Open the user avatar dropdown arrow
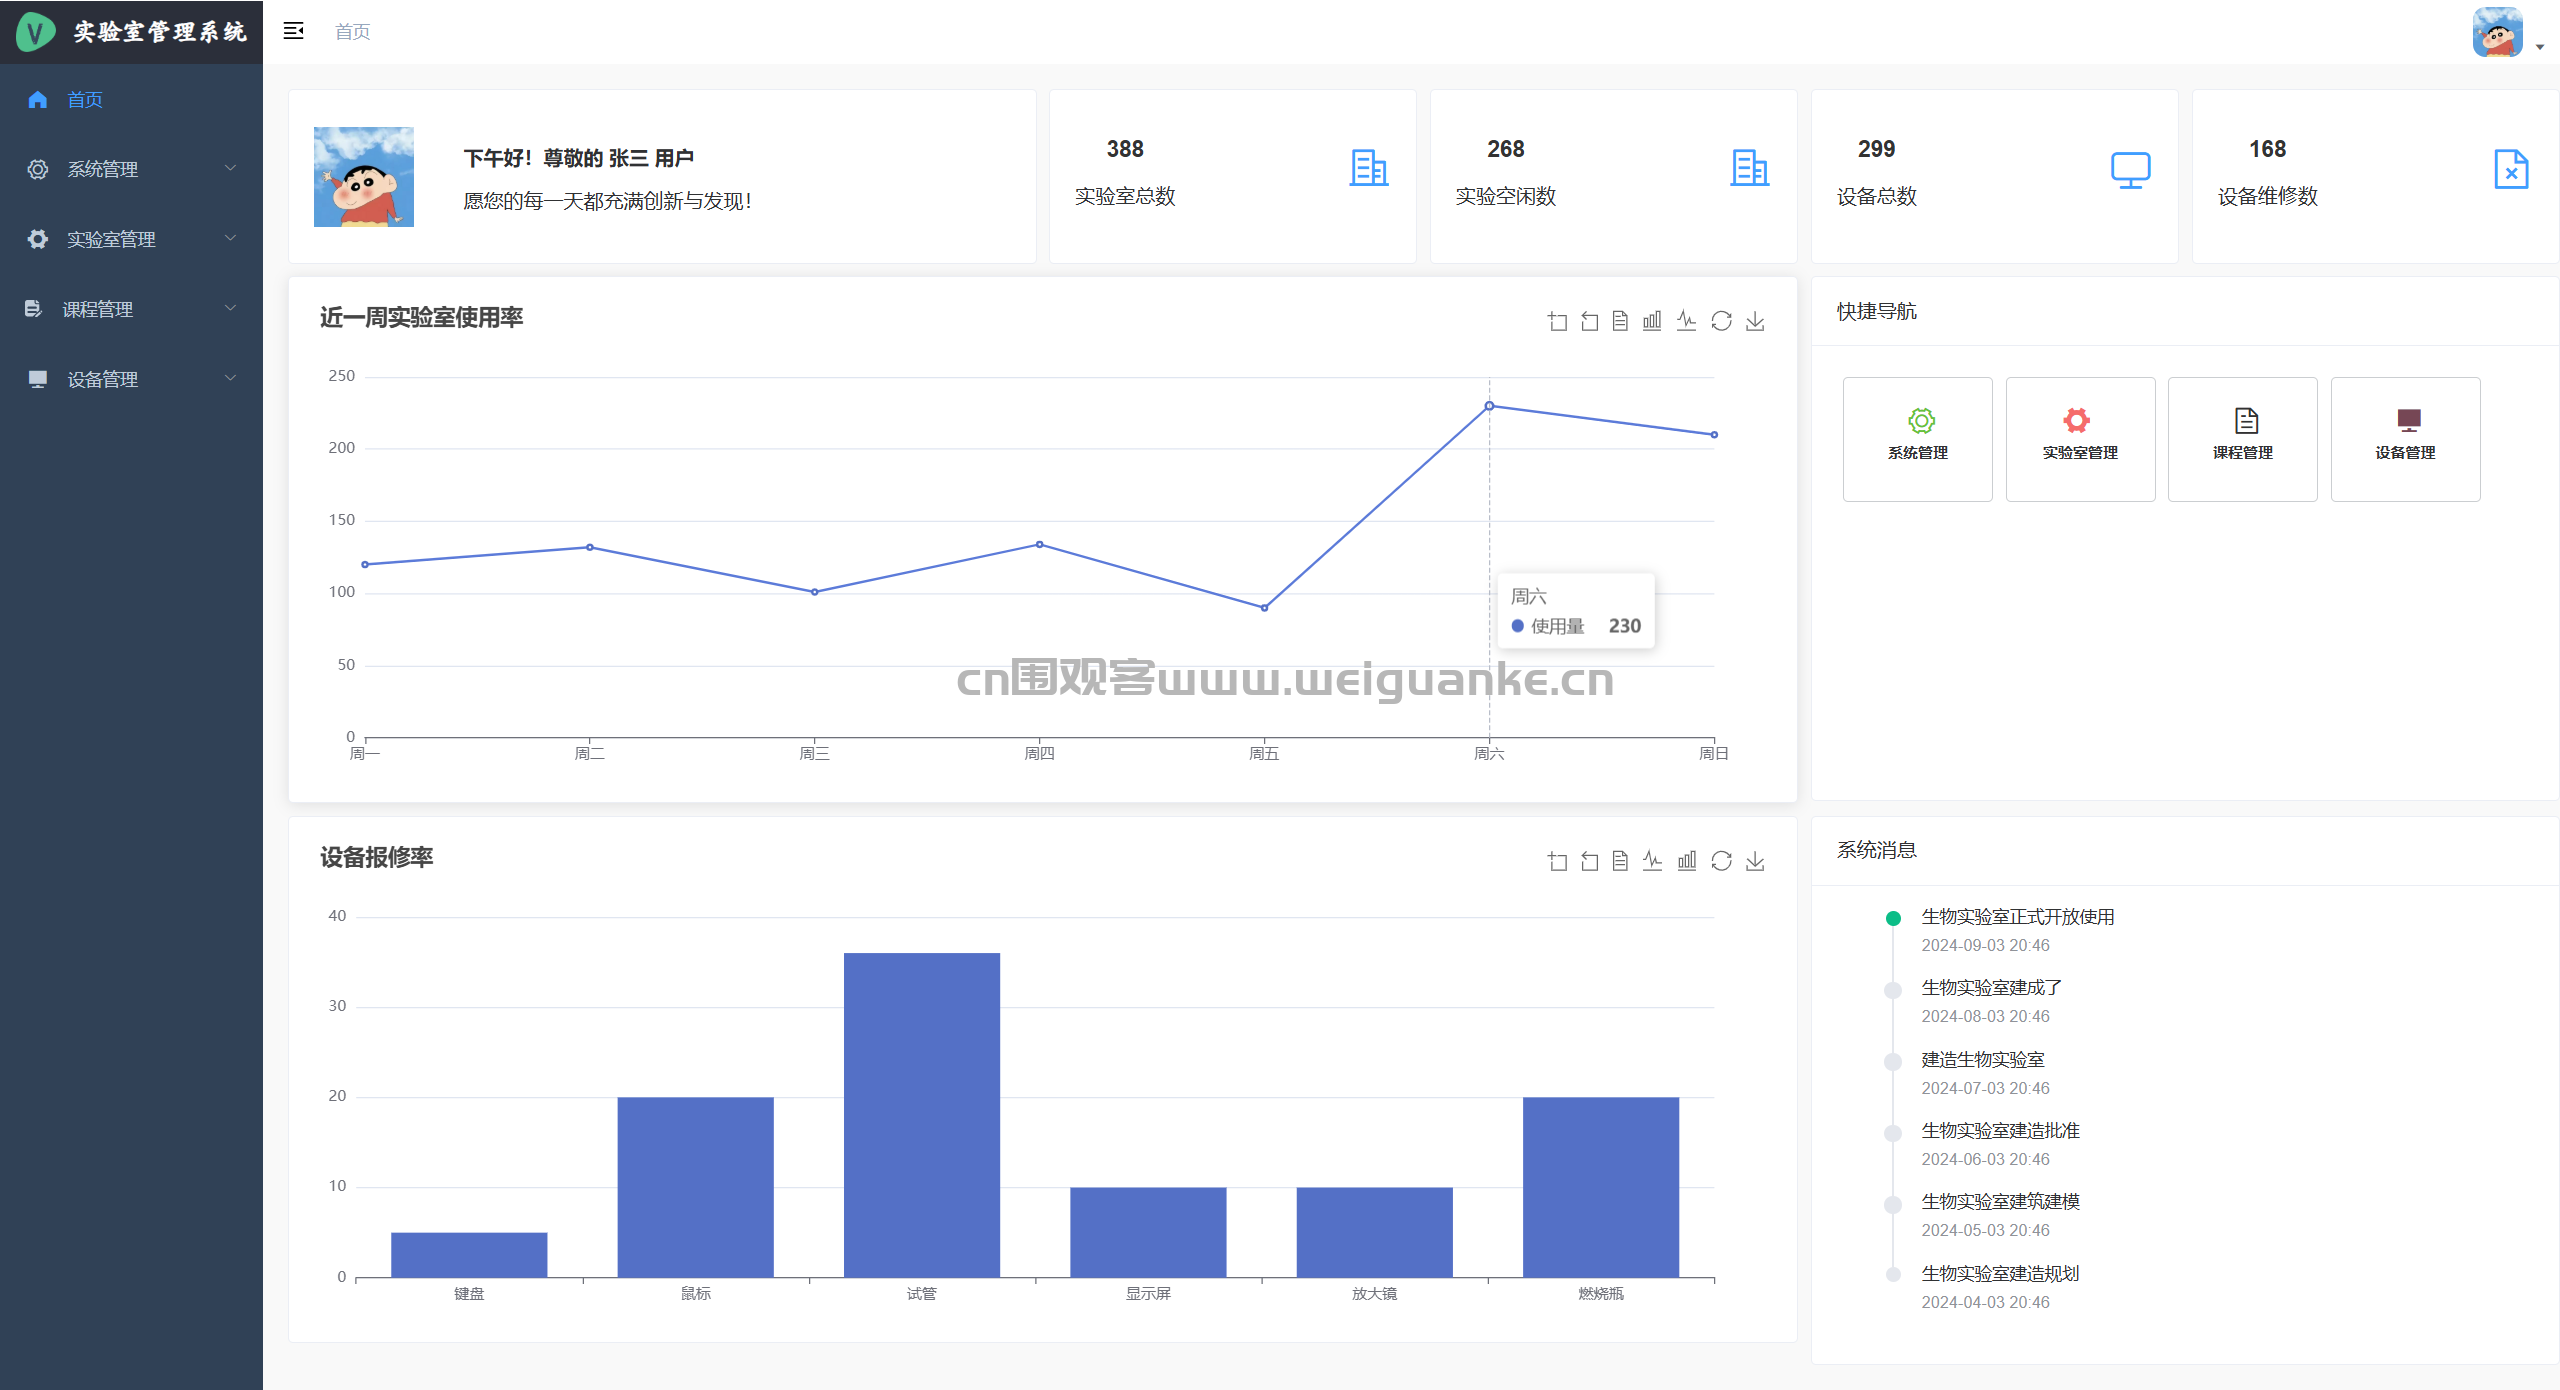2560x1390 pixels. (x=2540, y=46)
